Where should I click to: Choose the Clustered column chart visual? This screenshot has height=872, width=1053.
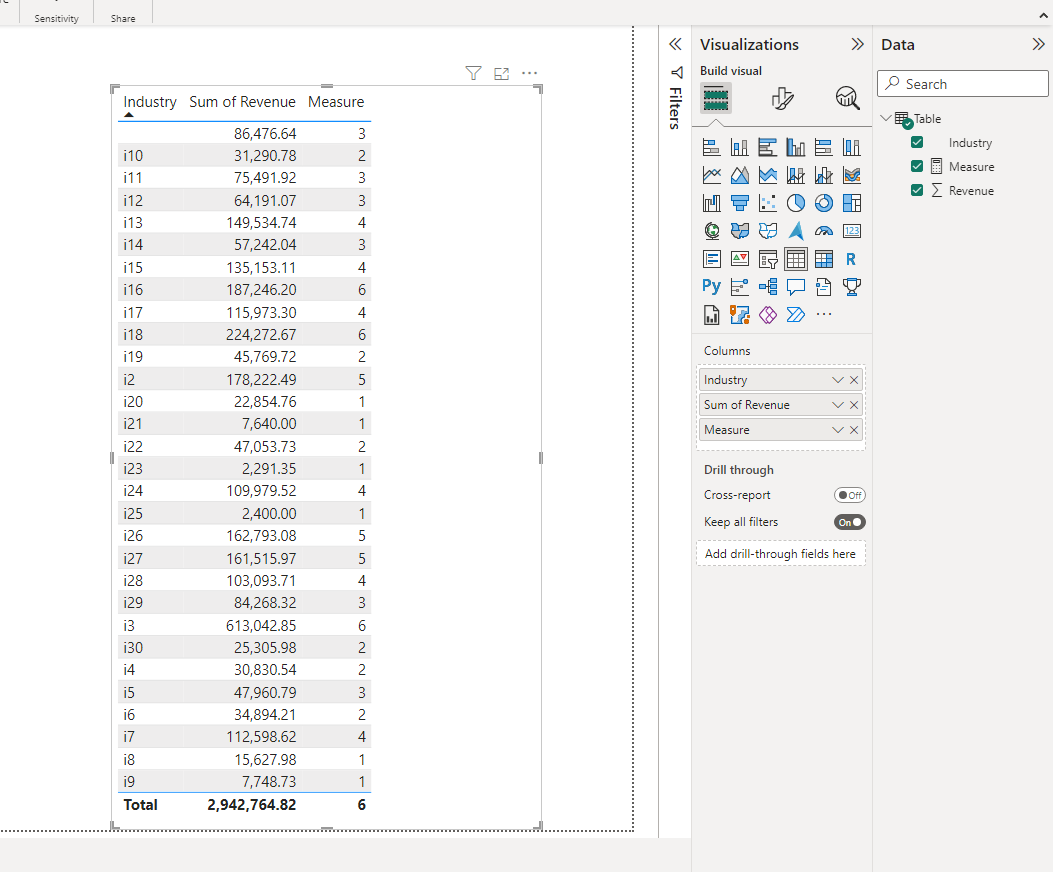(796, 147)
